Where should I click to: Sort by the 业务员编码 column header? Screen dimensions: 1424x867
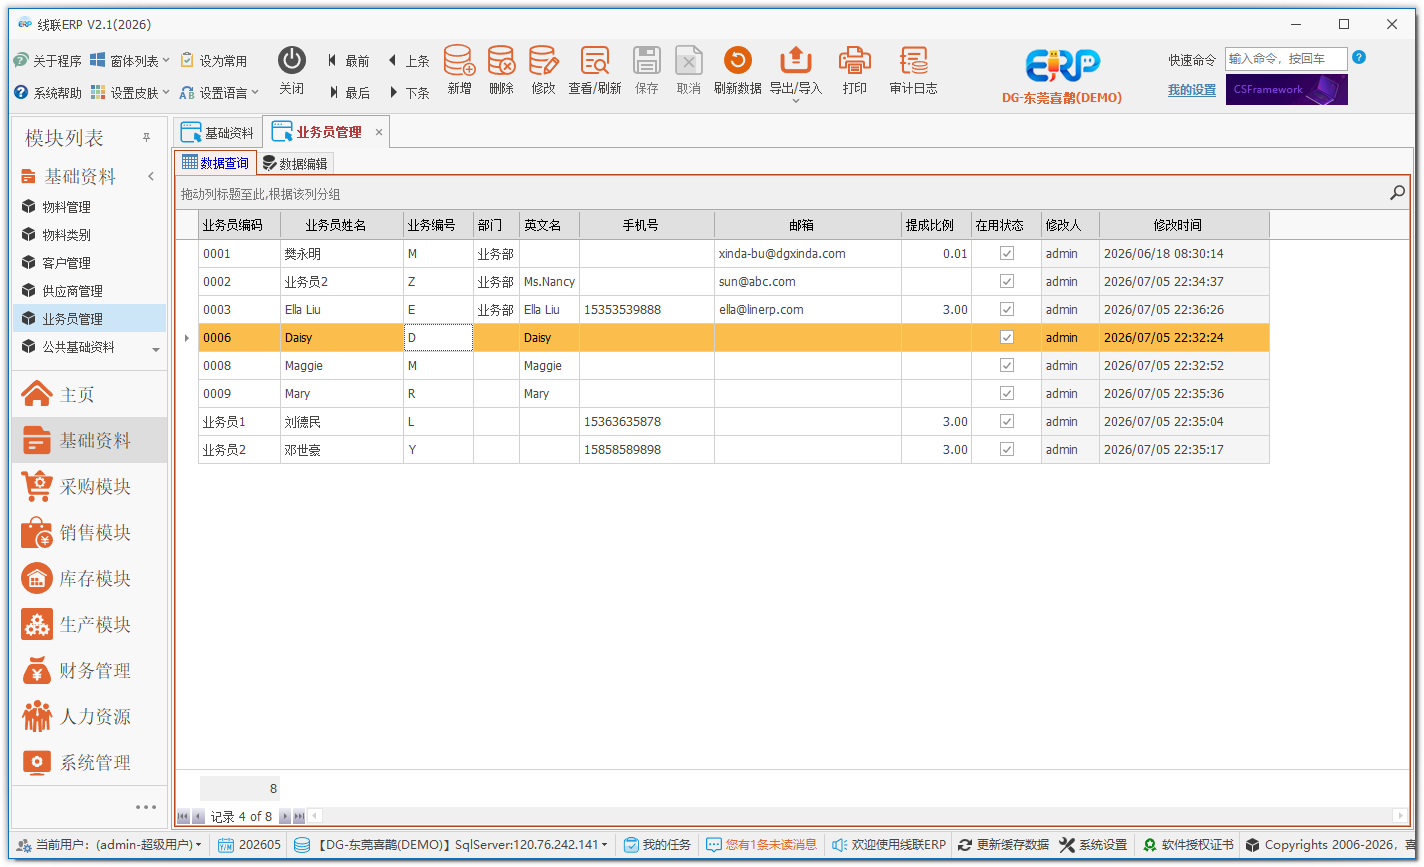[239, 225]
